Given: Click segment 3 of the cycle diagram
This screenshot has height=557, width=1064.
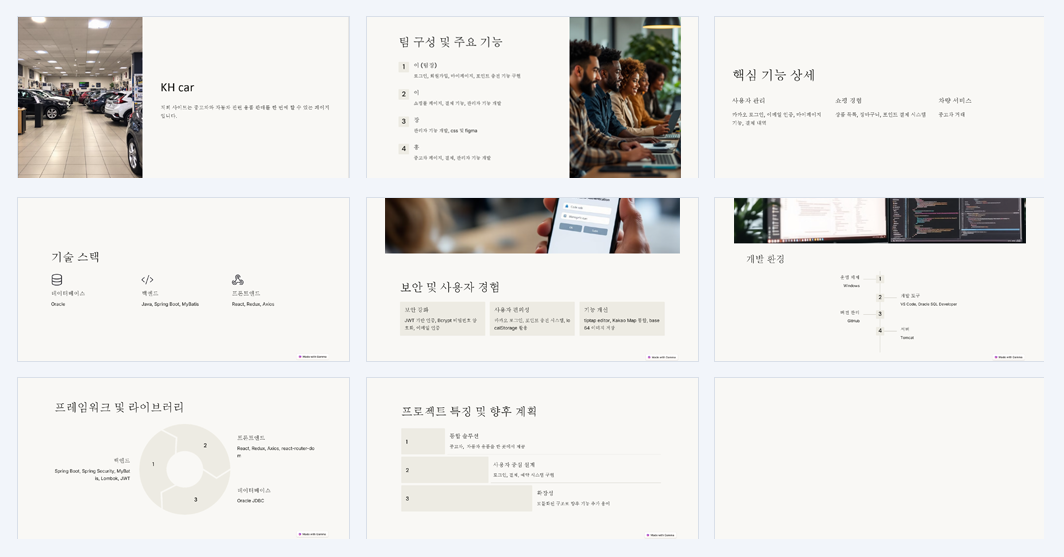Looking at the screenshot, I should 195,499.
